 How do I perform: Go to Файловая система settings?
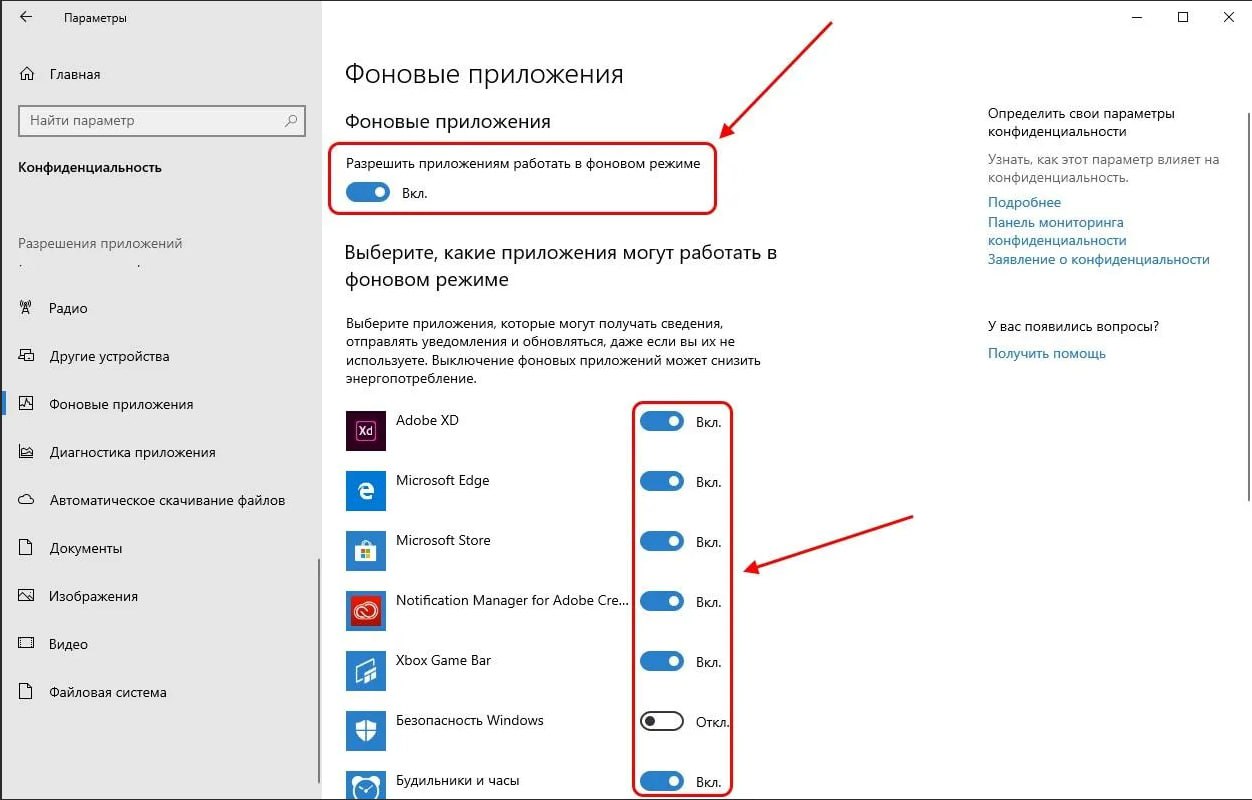point(107,692)
